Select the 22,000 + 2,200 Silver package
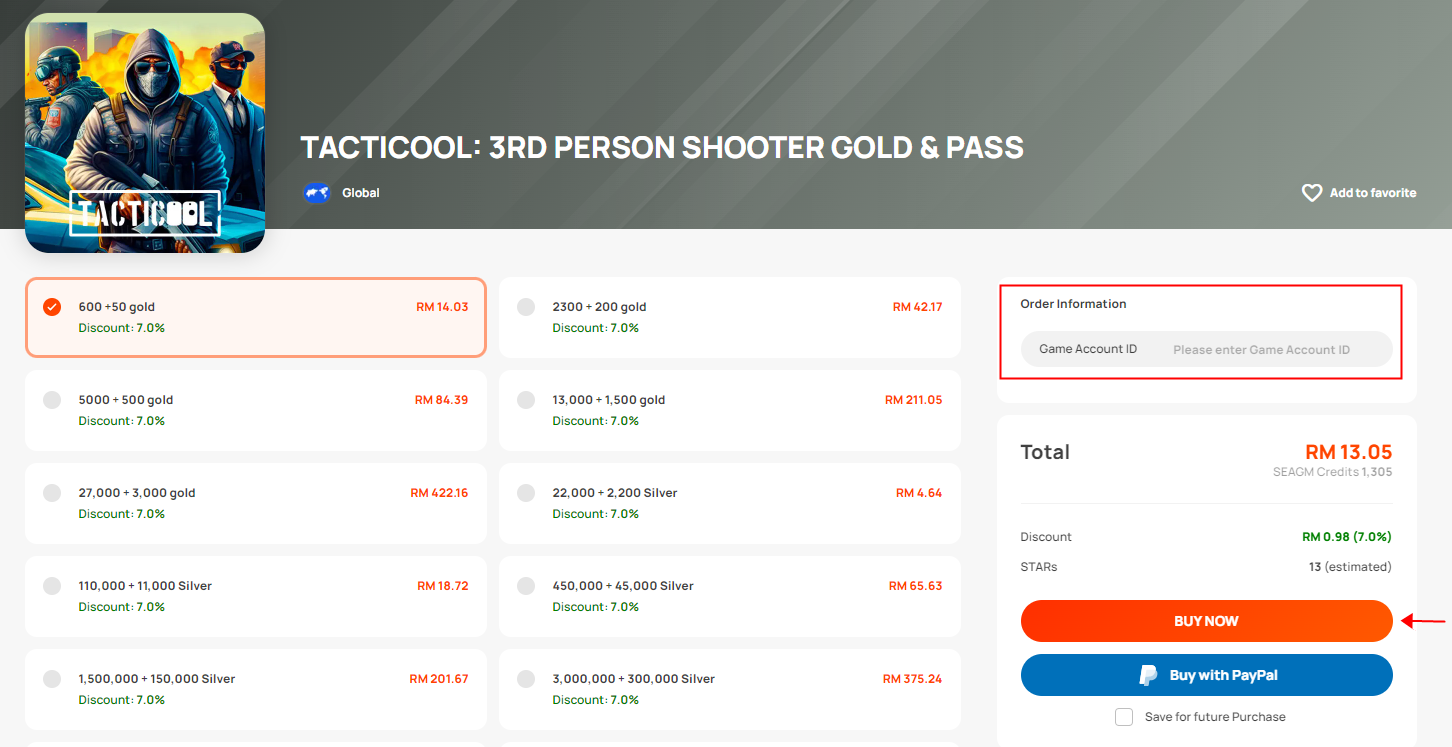 (730, 503)
